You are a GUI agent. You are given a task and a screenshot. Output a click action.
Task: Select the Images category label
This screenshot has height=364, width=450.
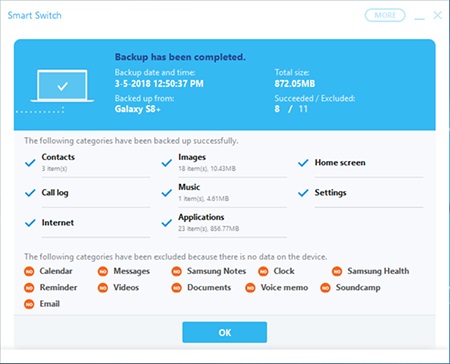pos(192,157)
